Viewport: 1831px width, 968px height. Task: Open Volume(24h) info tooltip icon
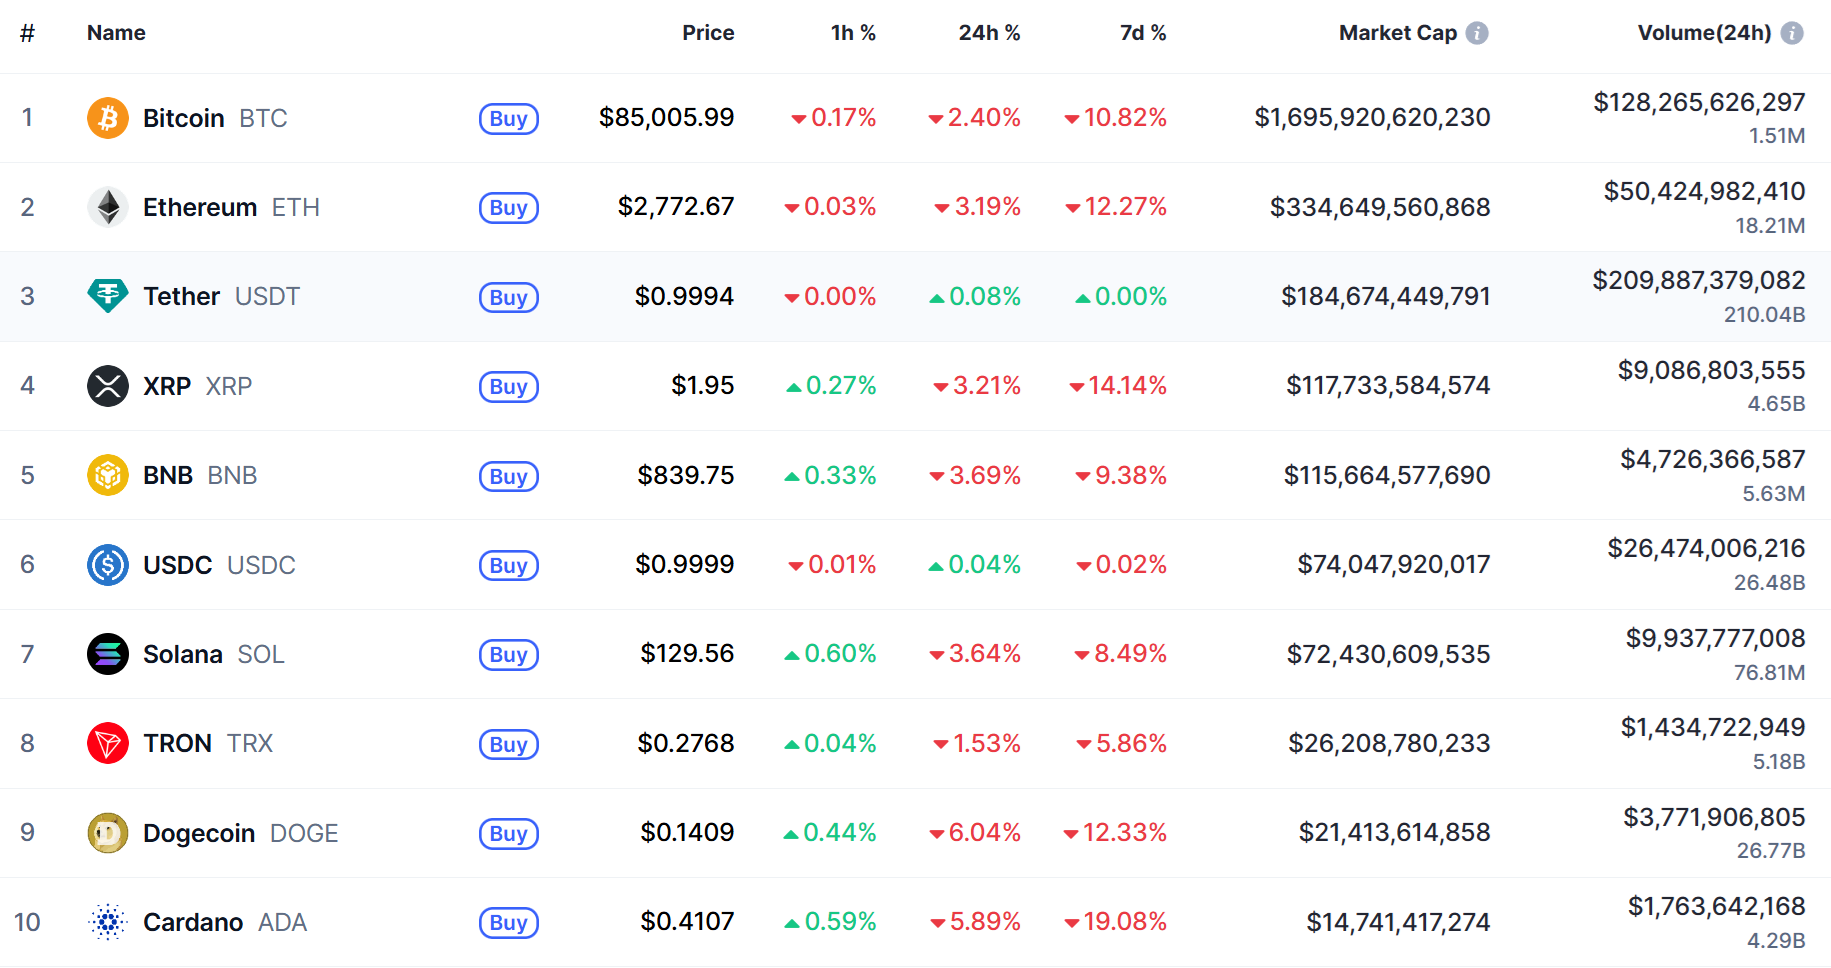click(1792, 33)
